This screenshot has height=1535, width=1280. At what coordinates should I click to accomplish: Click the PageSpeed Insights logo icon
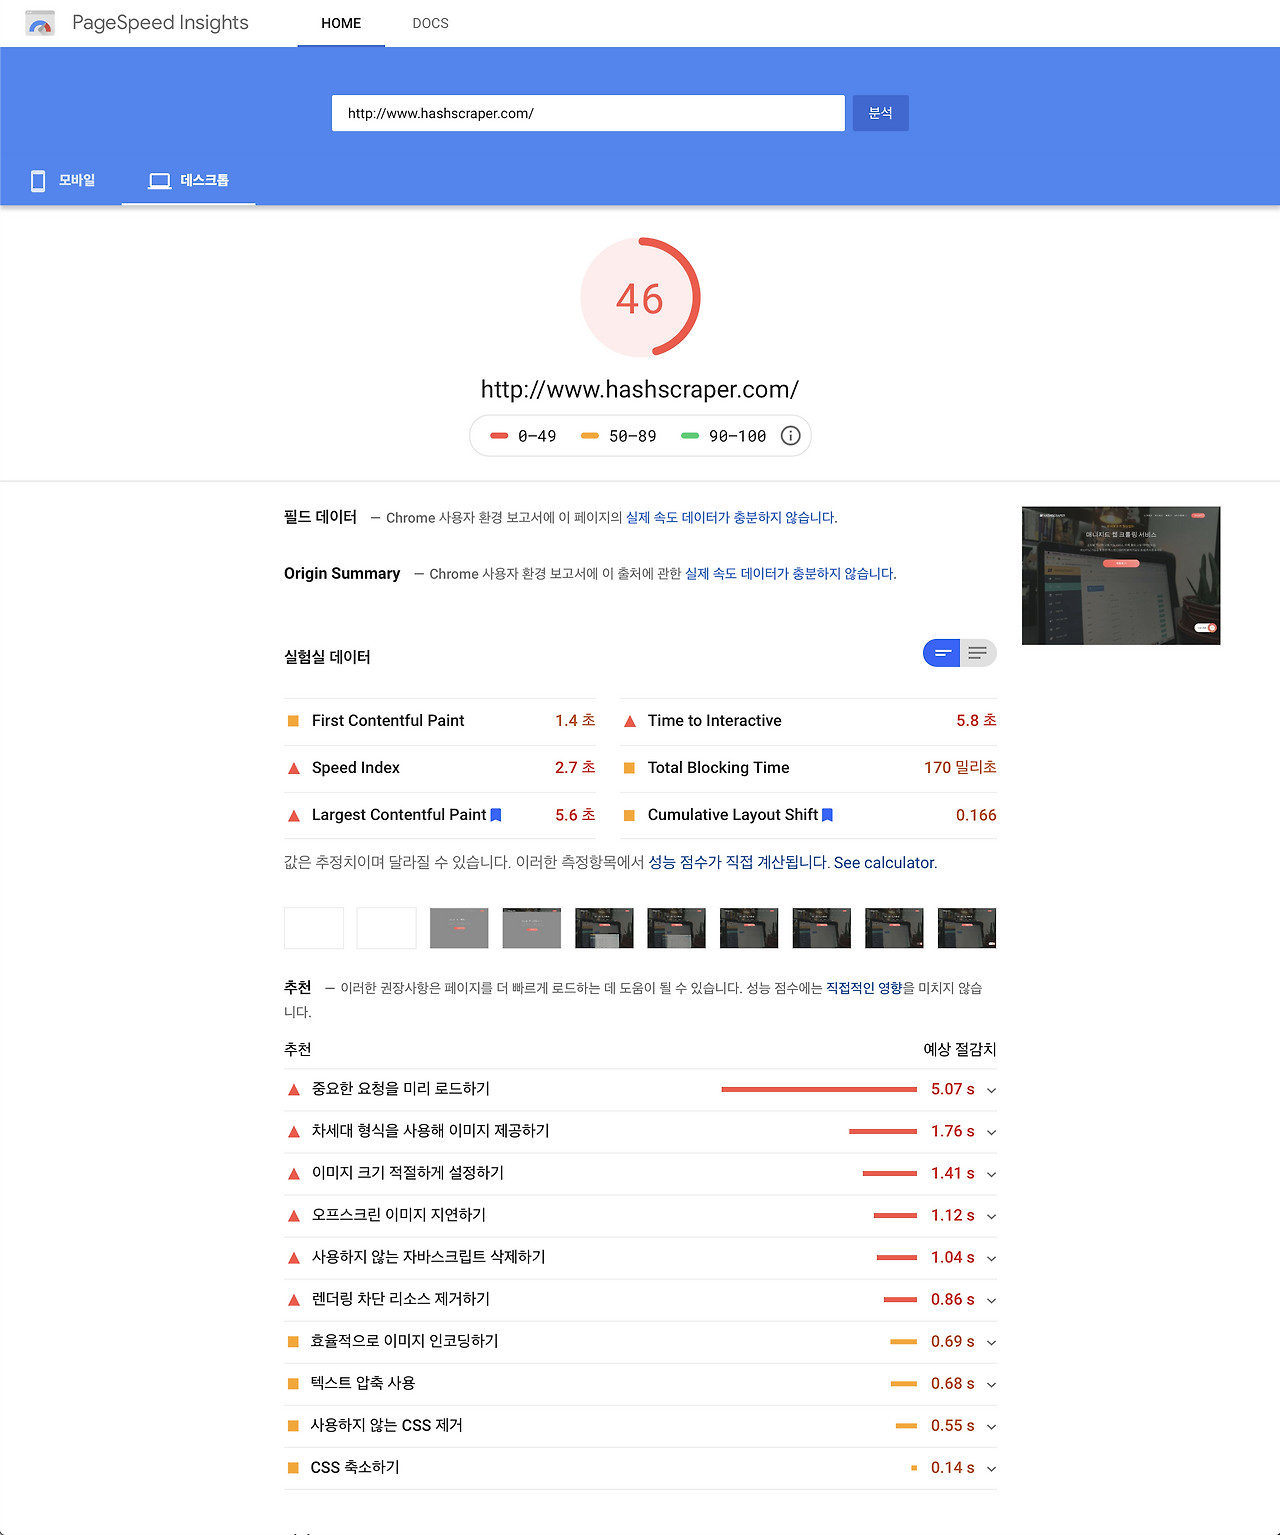(x=40, y=23)
